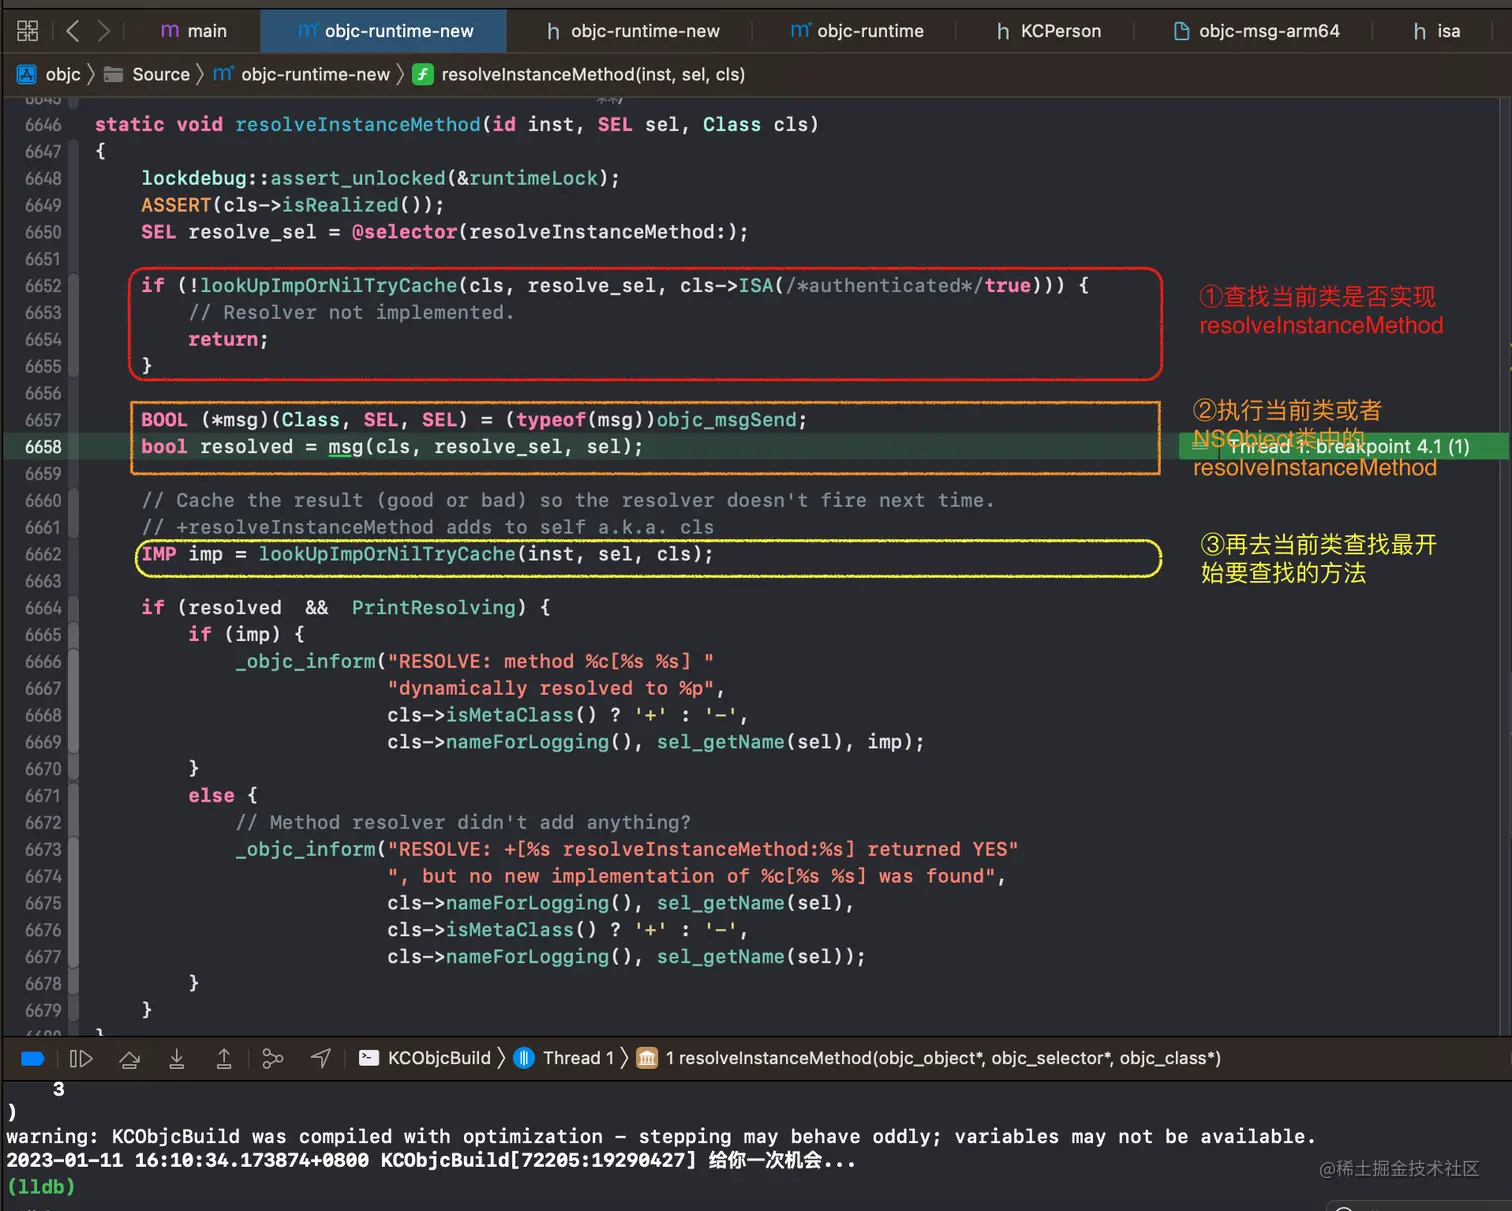Viewport: 1512px width, 1211px height.
Task: Choose the KCObjBuild process in debug bar
Action: click(425, 1058)
